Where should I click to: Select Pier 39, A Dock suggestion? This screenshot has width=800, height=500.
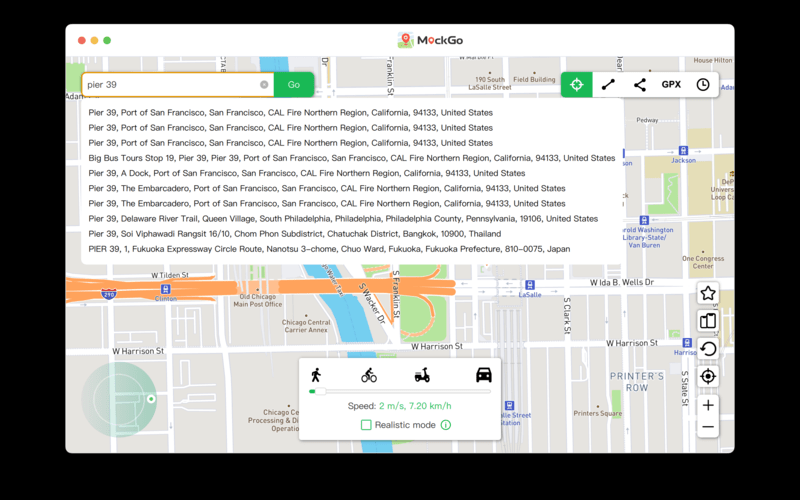tap(307, 173)
